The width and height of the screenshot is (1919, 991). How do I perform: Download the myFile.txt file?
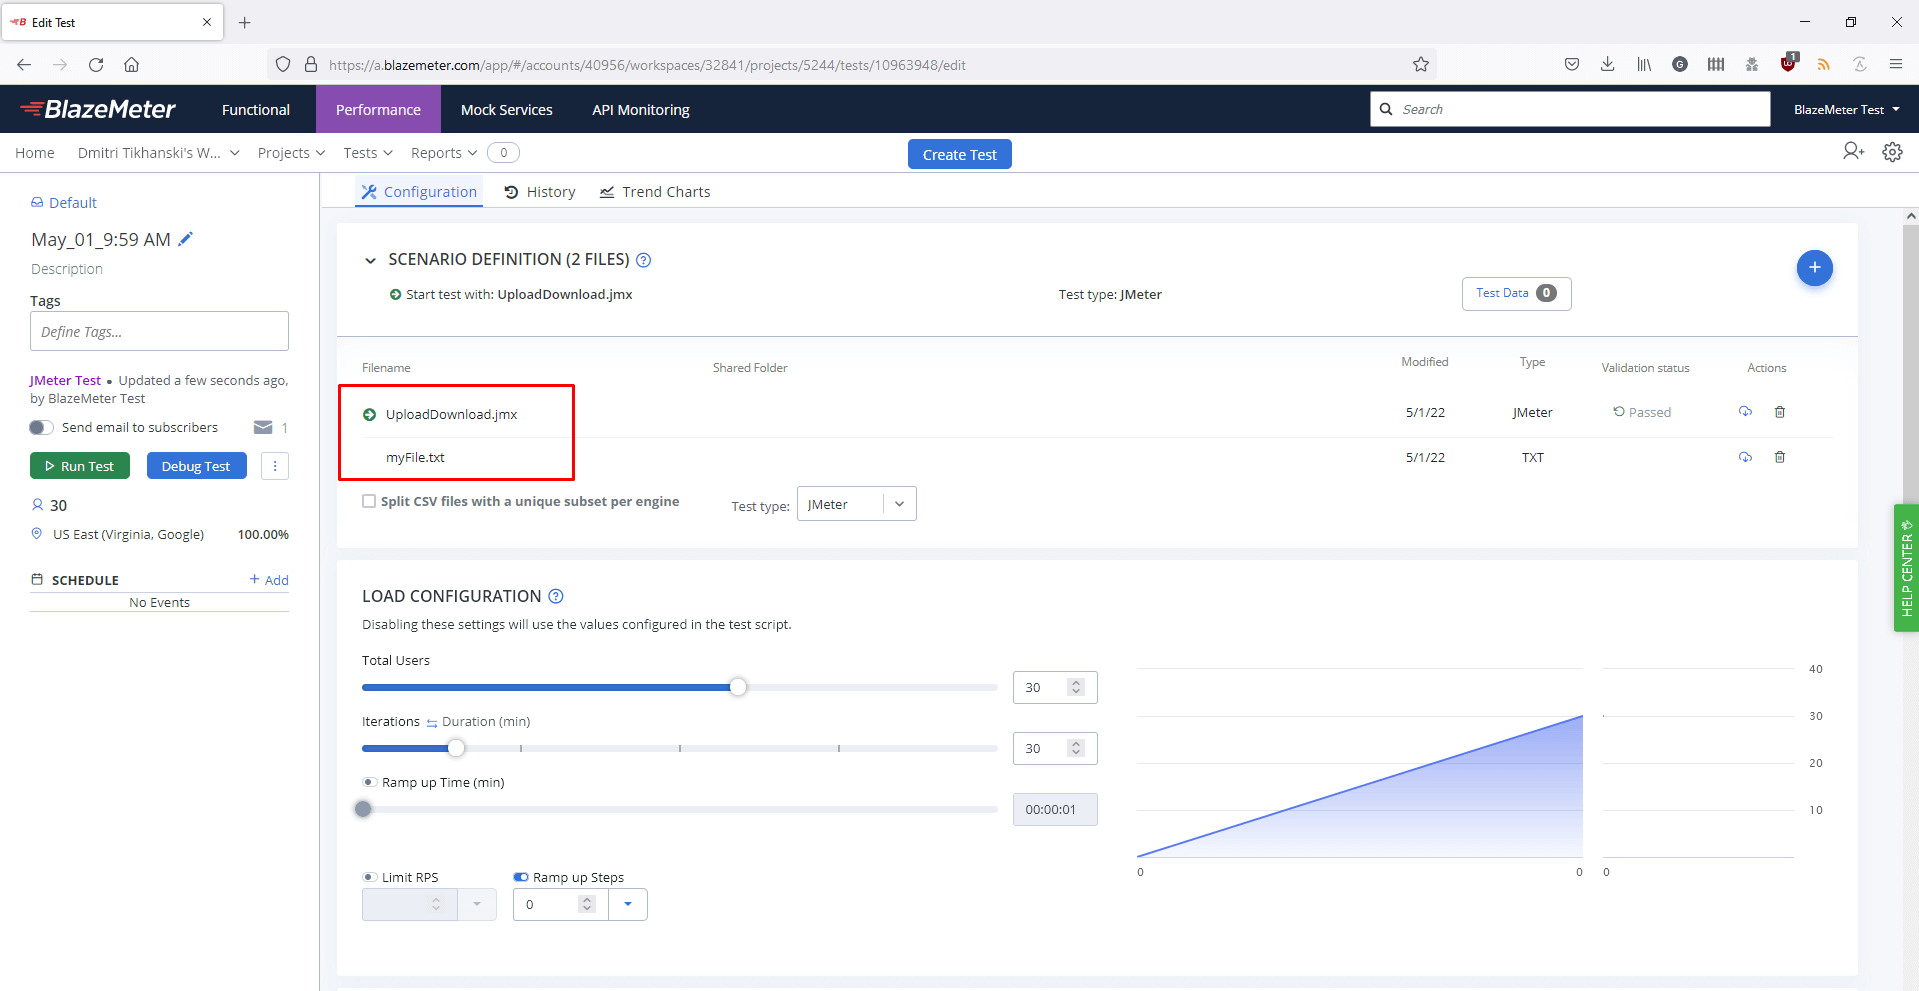1745,457
